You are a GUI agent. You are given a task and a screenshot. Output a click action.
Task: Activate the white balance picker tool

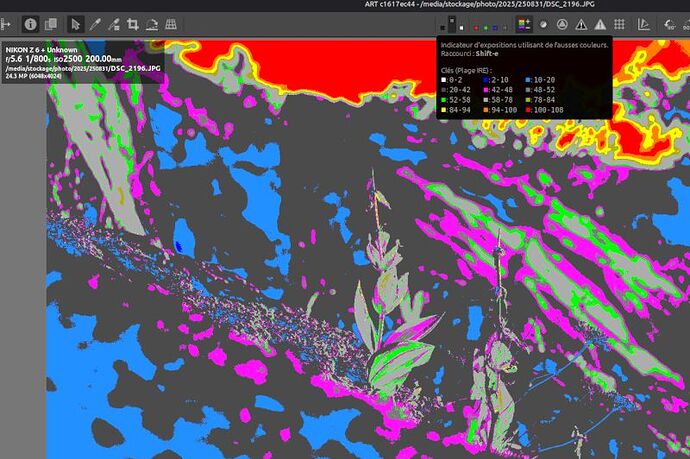pos(114,23)
